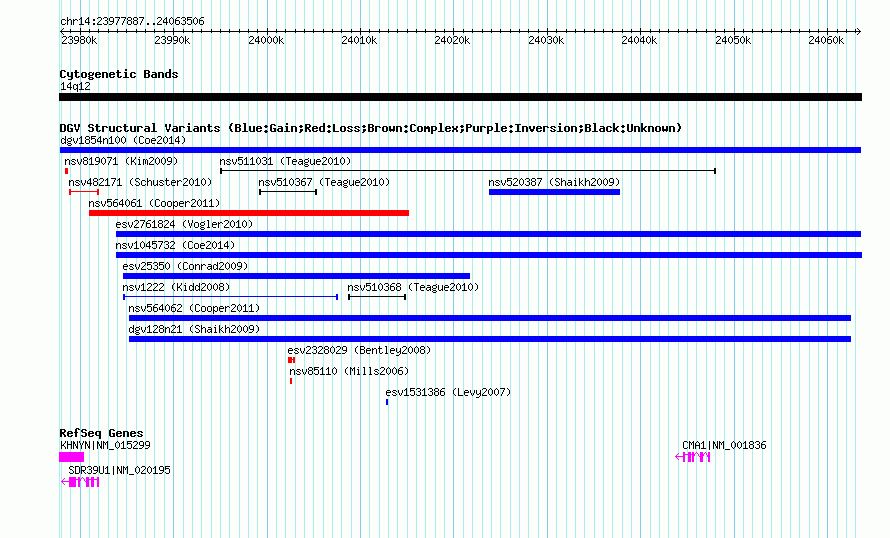The image size is (890, 538).
Task: Click the 24030k ruler tick label
Action: coord(546,40)
